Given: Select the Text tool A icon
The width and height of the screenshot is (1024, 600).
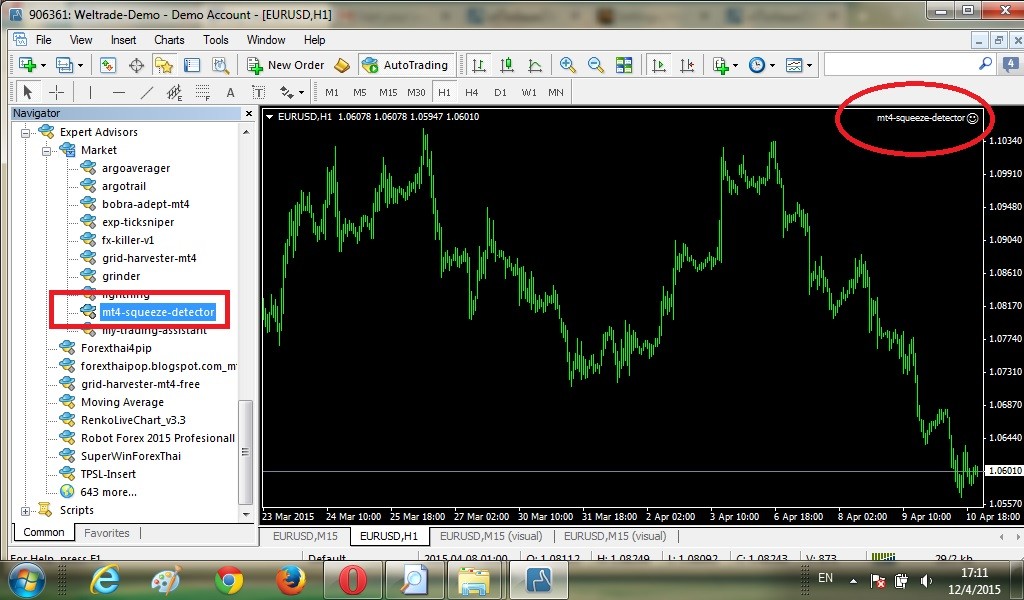Looking at the screenshot, I should point(230,92).
